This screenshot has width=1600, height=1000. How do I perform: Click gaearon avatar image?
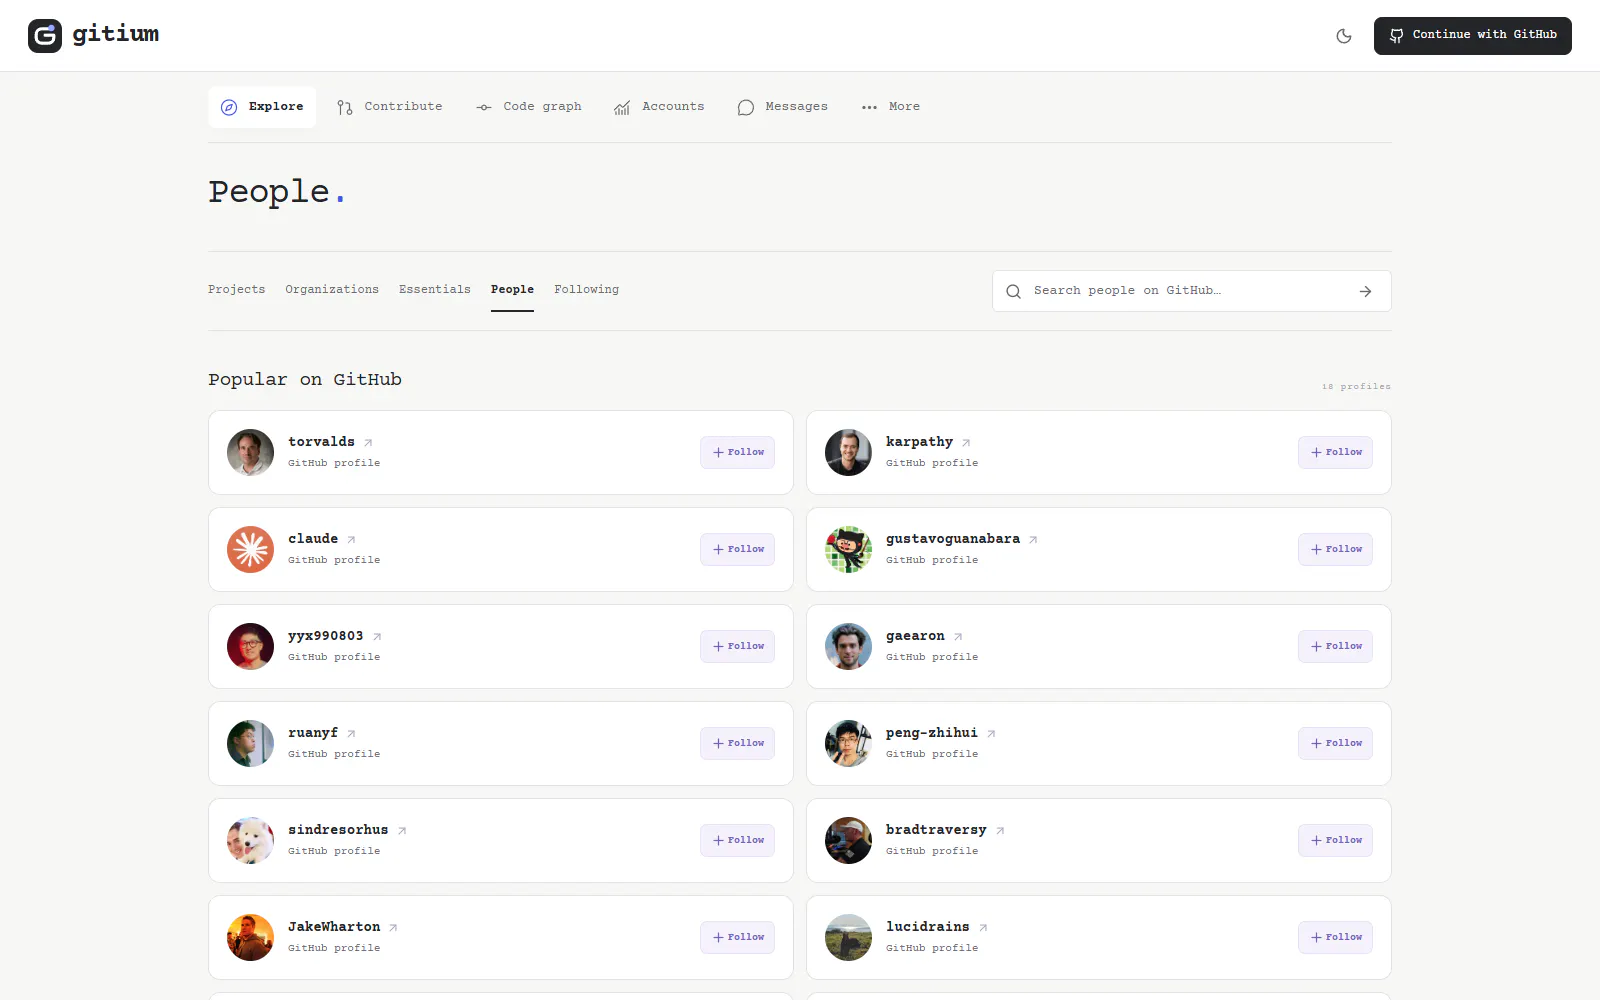tap(848, 647)
